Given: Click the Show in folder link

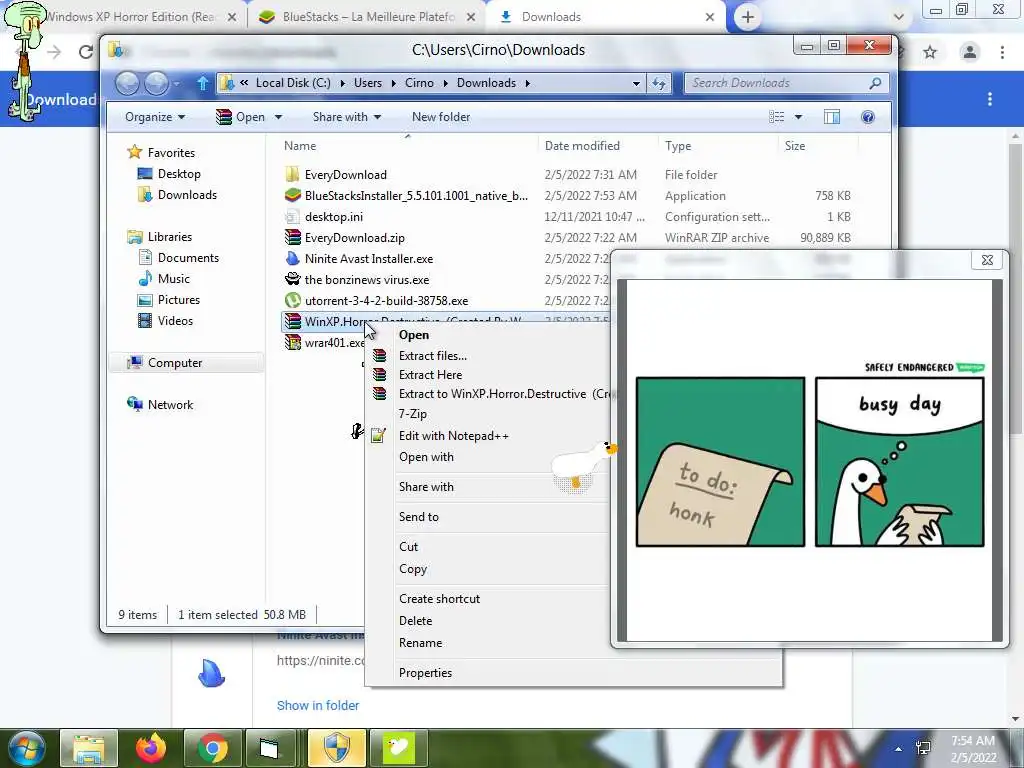Looking at the screenshot, I should pos(317,705).
